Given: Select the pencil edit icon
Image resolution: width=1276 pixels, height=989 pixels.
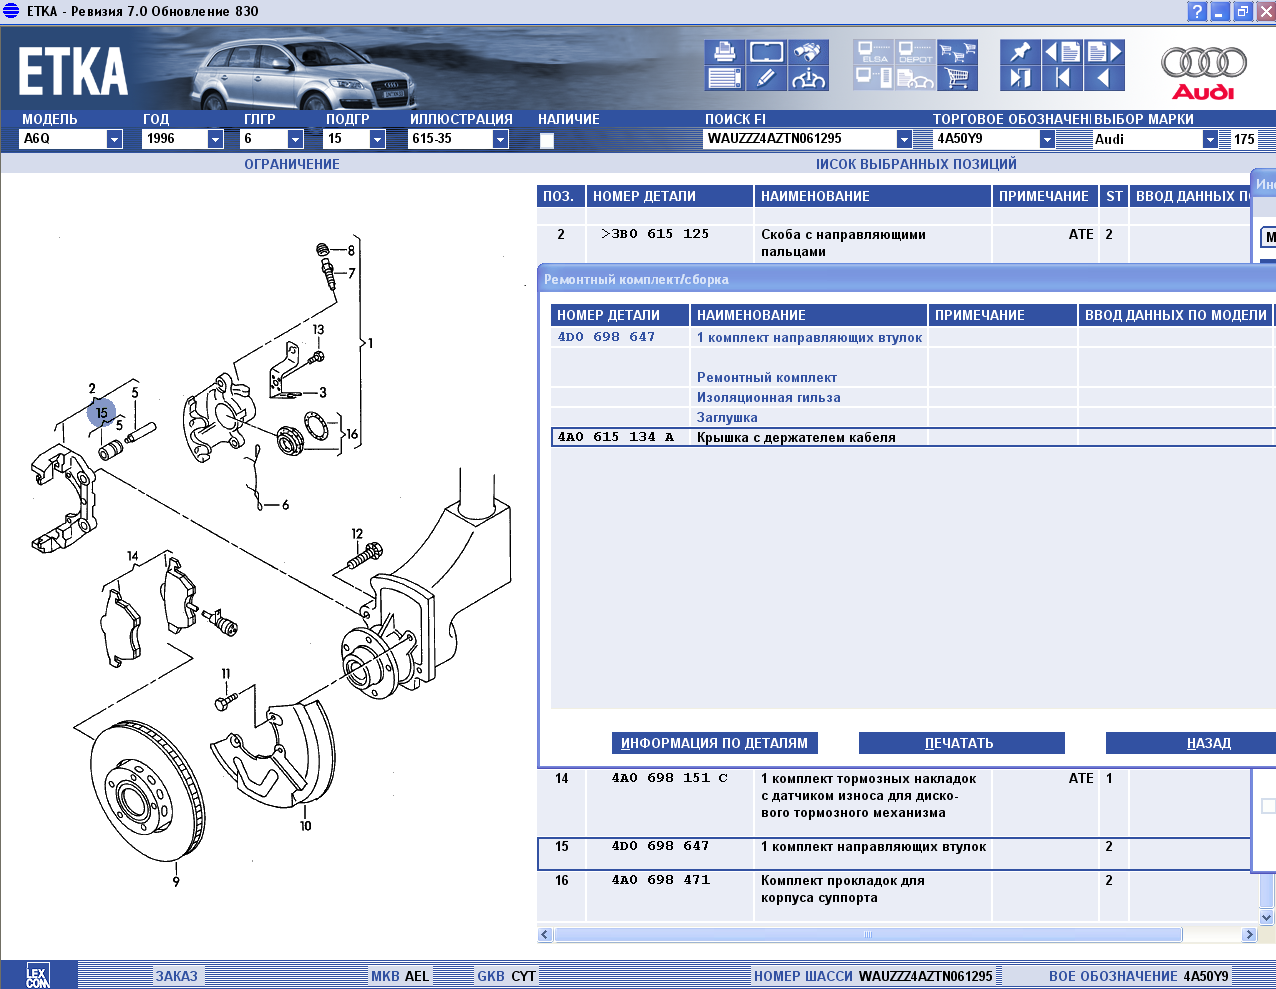Looking at the screenshot, I should click(x=766, y=78).
